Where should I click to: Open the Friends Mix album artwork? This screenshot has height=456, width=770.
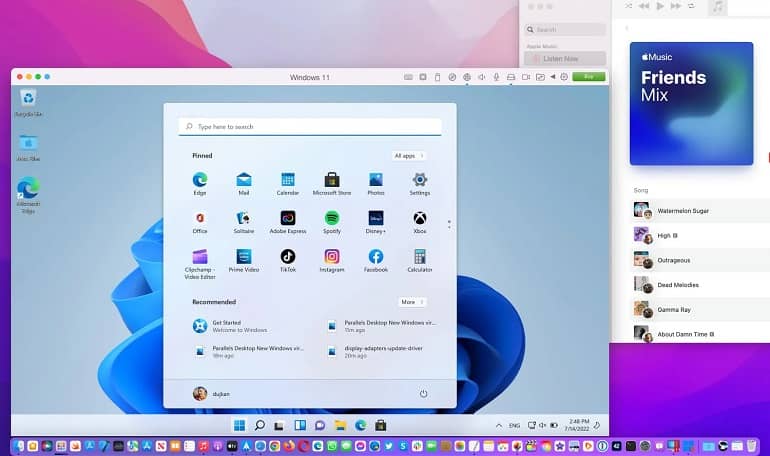691,104
